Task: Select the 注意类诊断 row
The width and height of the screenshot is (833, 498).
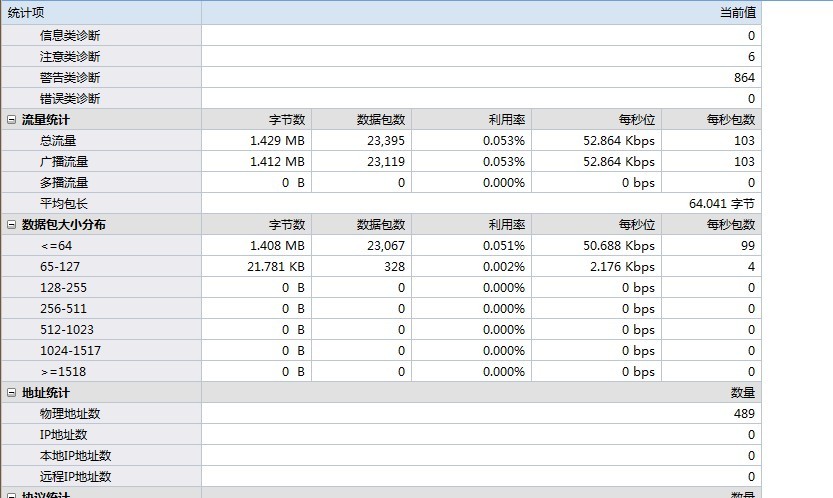Action: (70, 57)
